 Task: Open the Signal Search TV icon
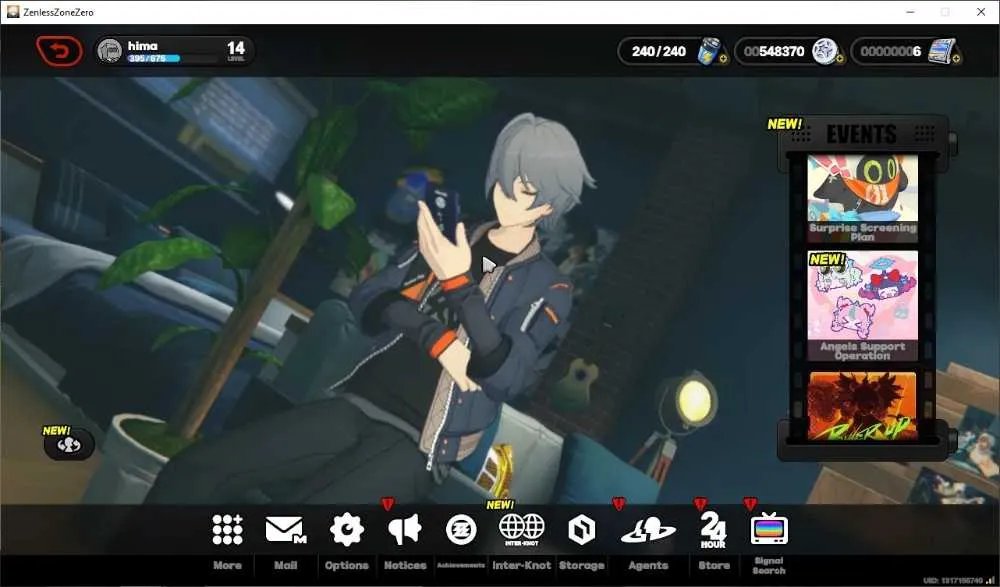tap(768, 529)
